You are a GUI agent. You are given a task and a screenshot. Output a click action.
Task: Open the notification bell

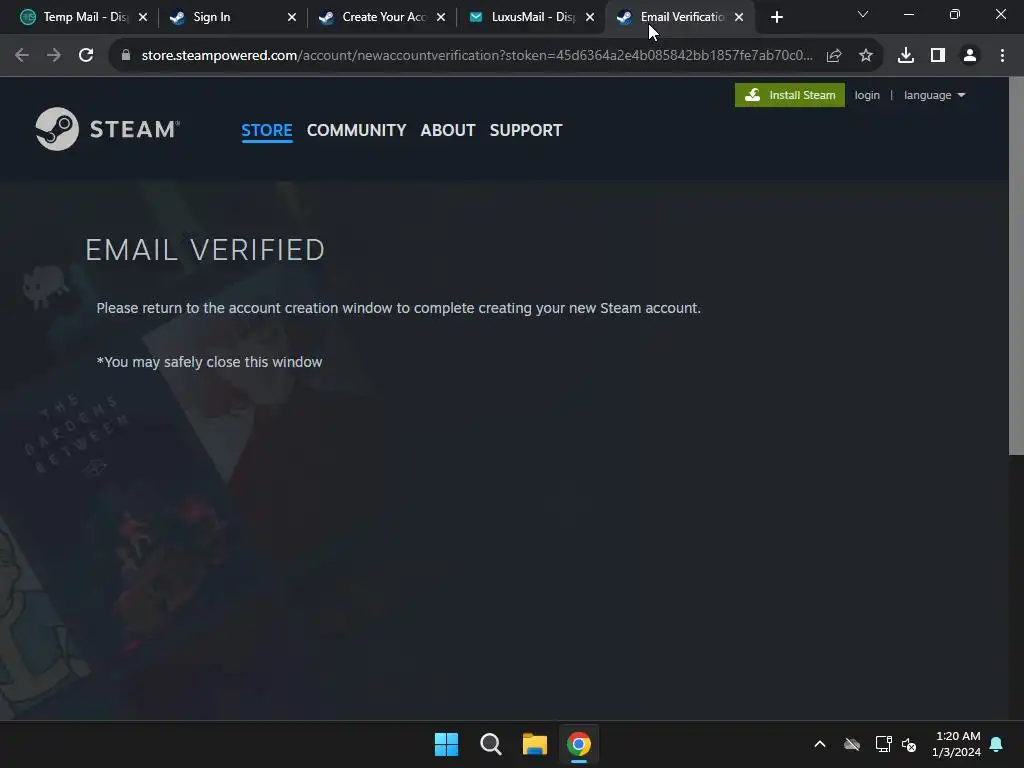click(996, 744)
